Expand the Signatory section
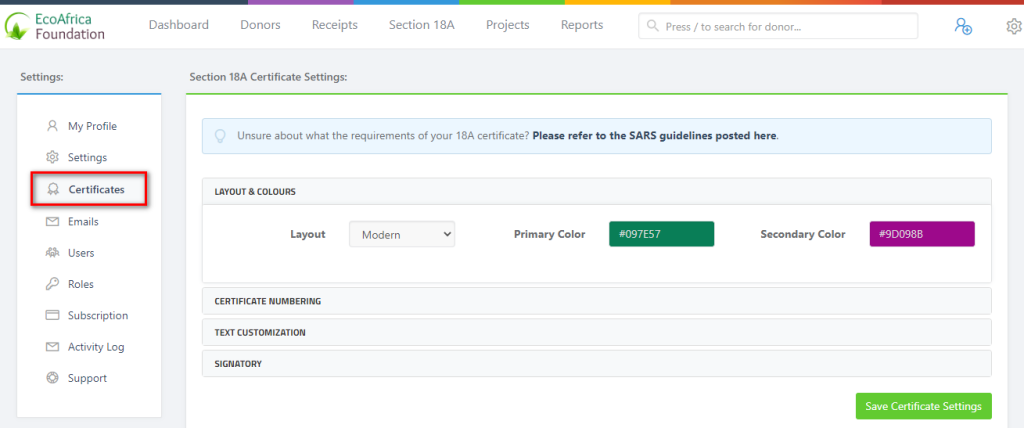1024x428 pixels. click(x=596, y=364)
